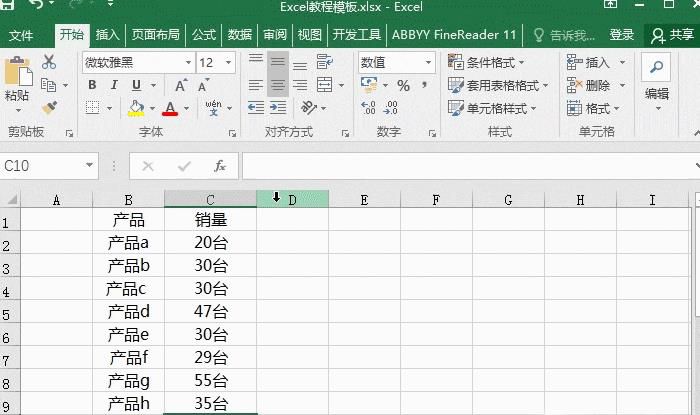Center text horizontally
The height and width of the screenshot is (415, 700).
[278, 85]
